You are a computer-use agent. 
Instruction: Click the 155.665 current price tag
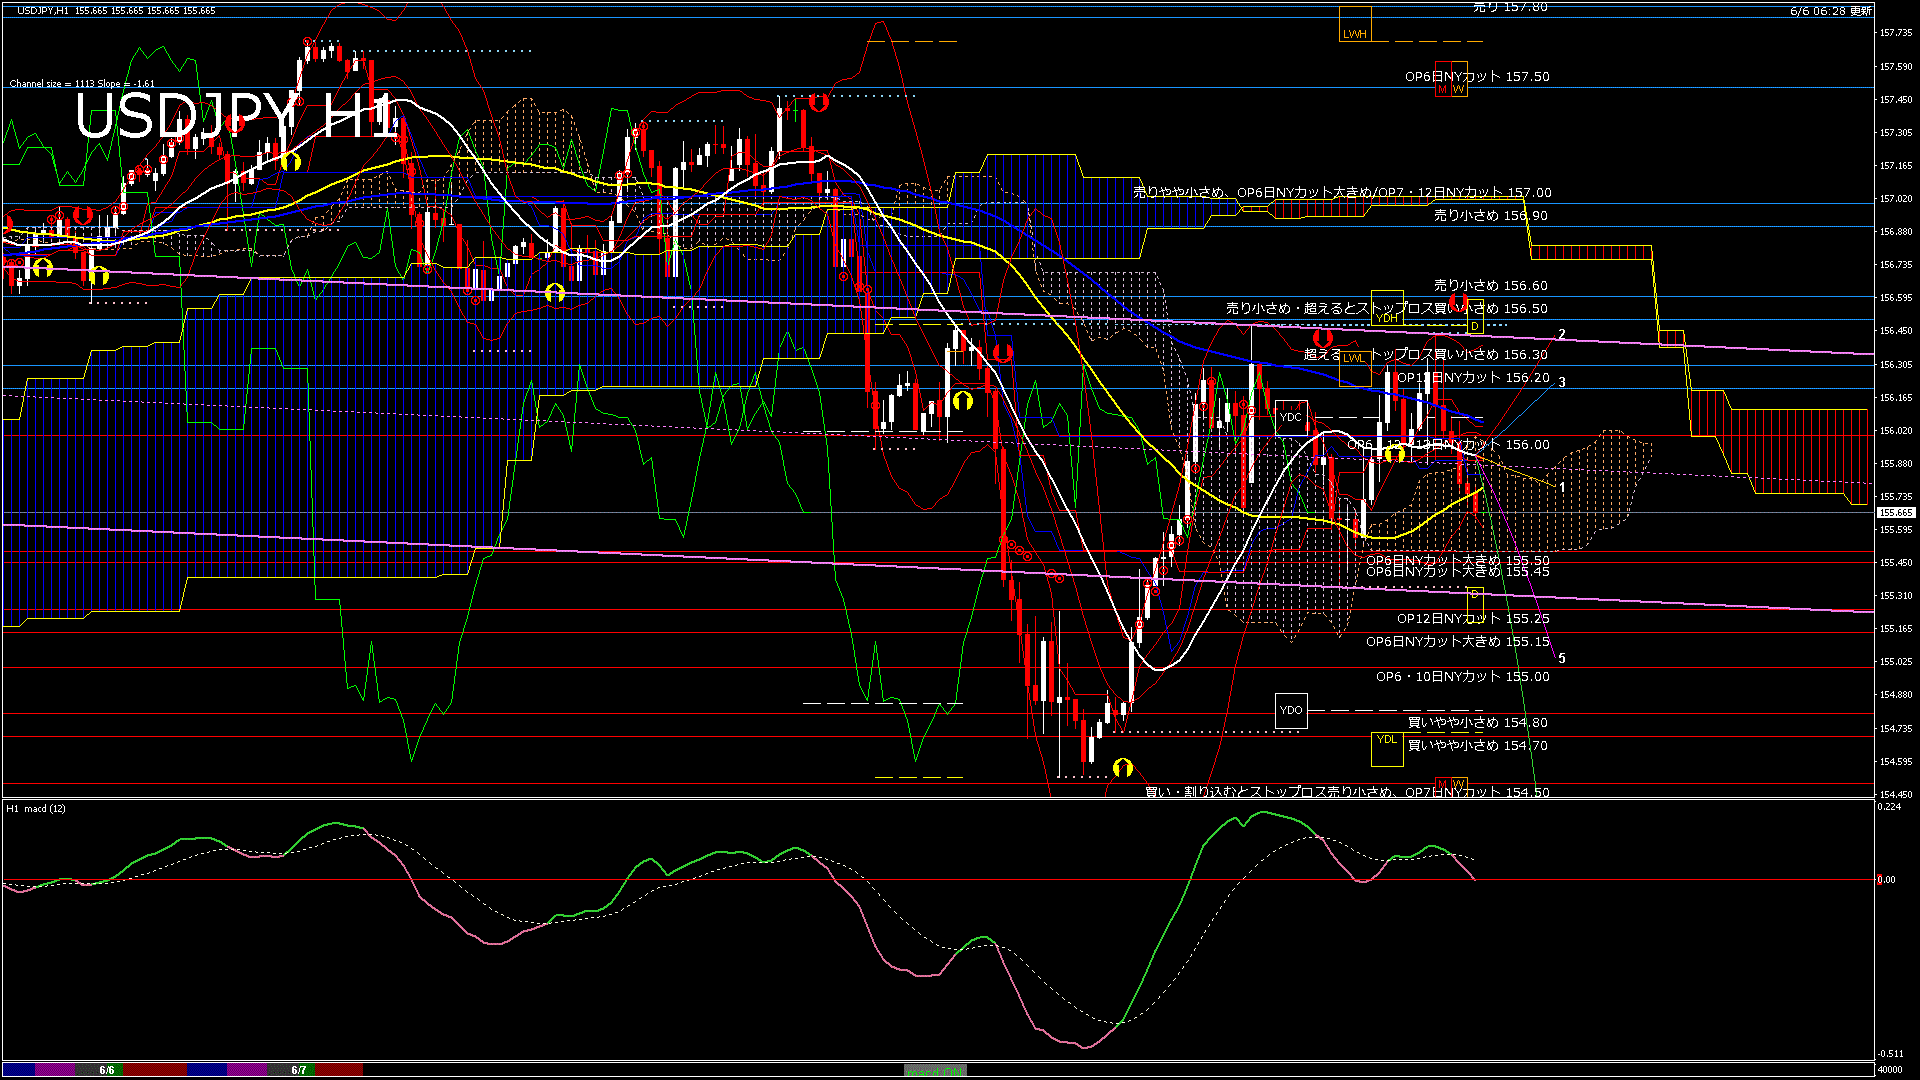tap(1895, 512)
